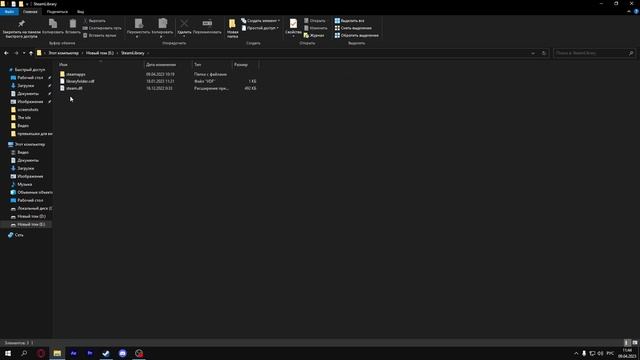The height and width of the screenshot is (360, 640).
Task: Switch to the large icons view button
Action: coord(635,343)
